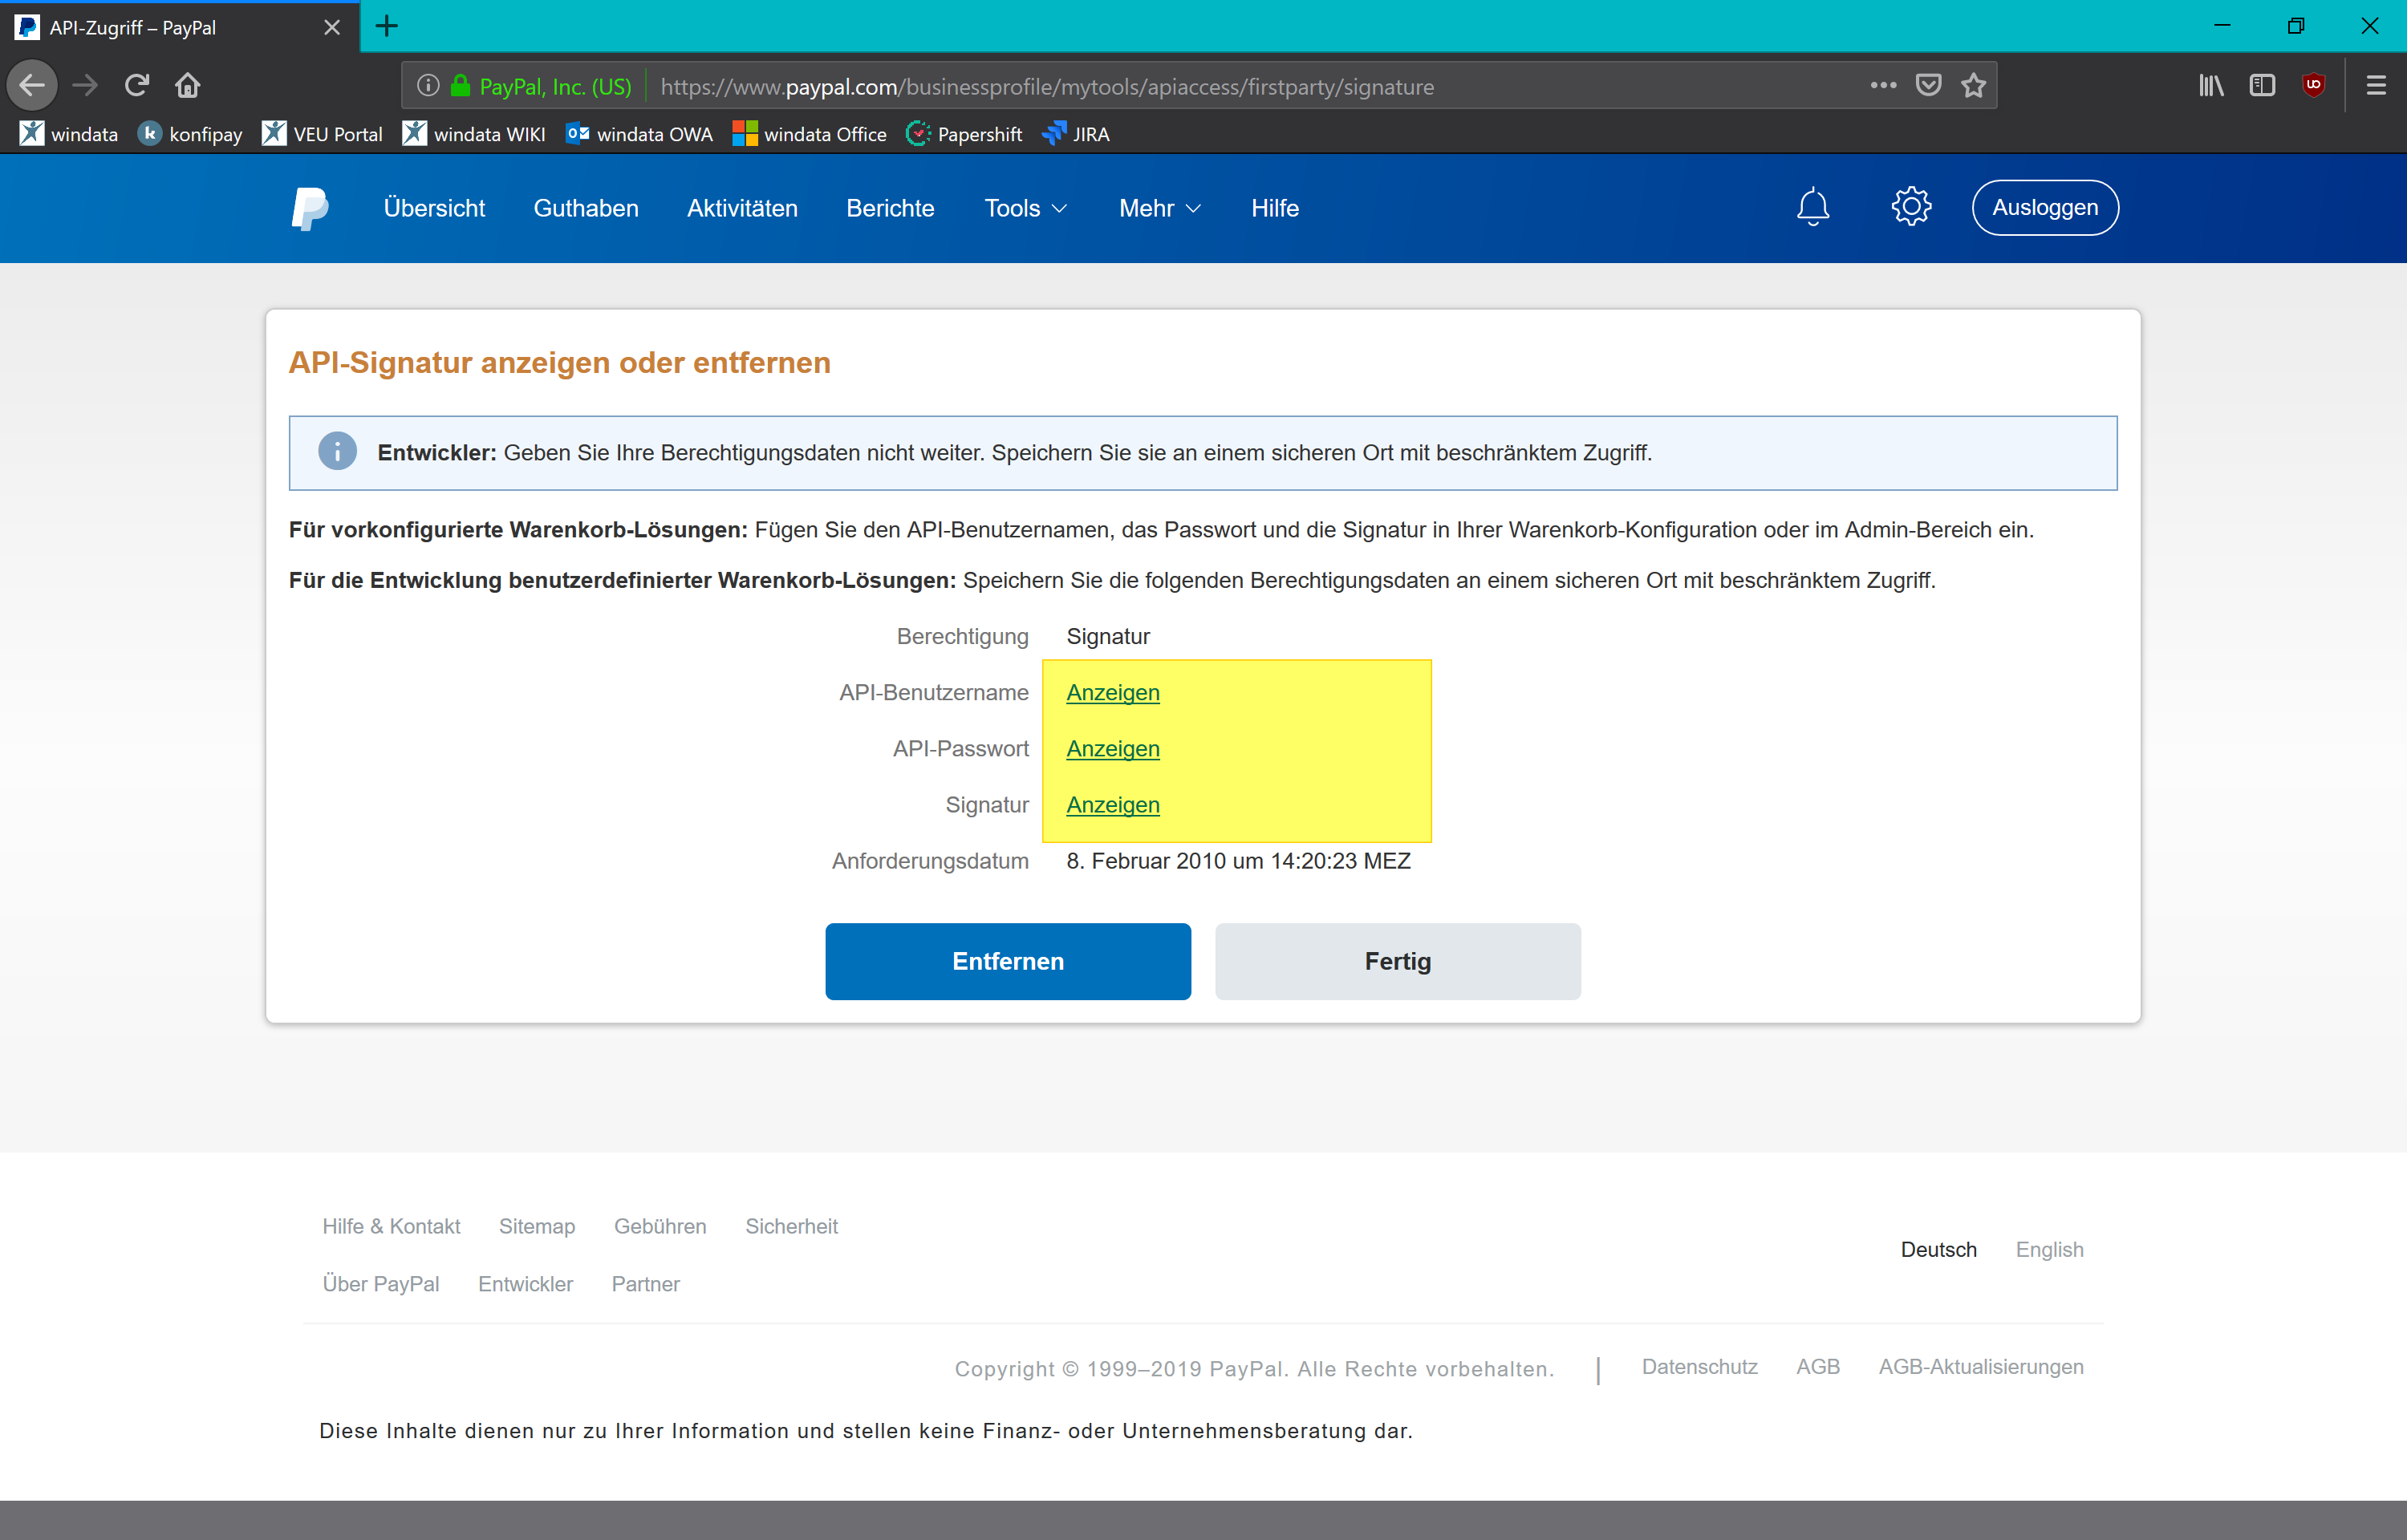Expand the Tools dropdown menu
Screen dimensions: 2407x1540
click(1025, 208)
